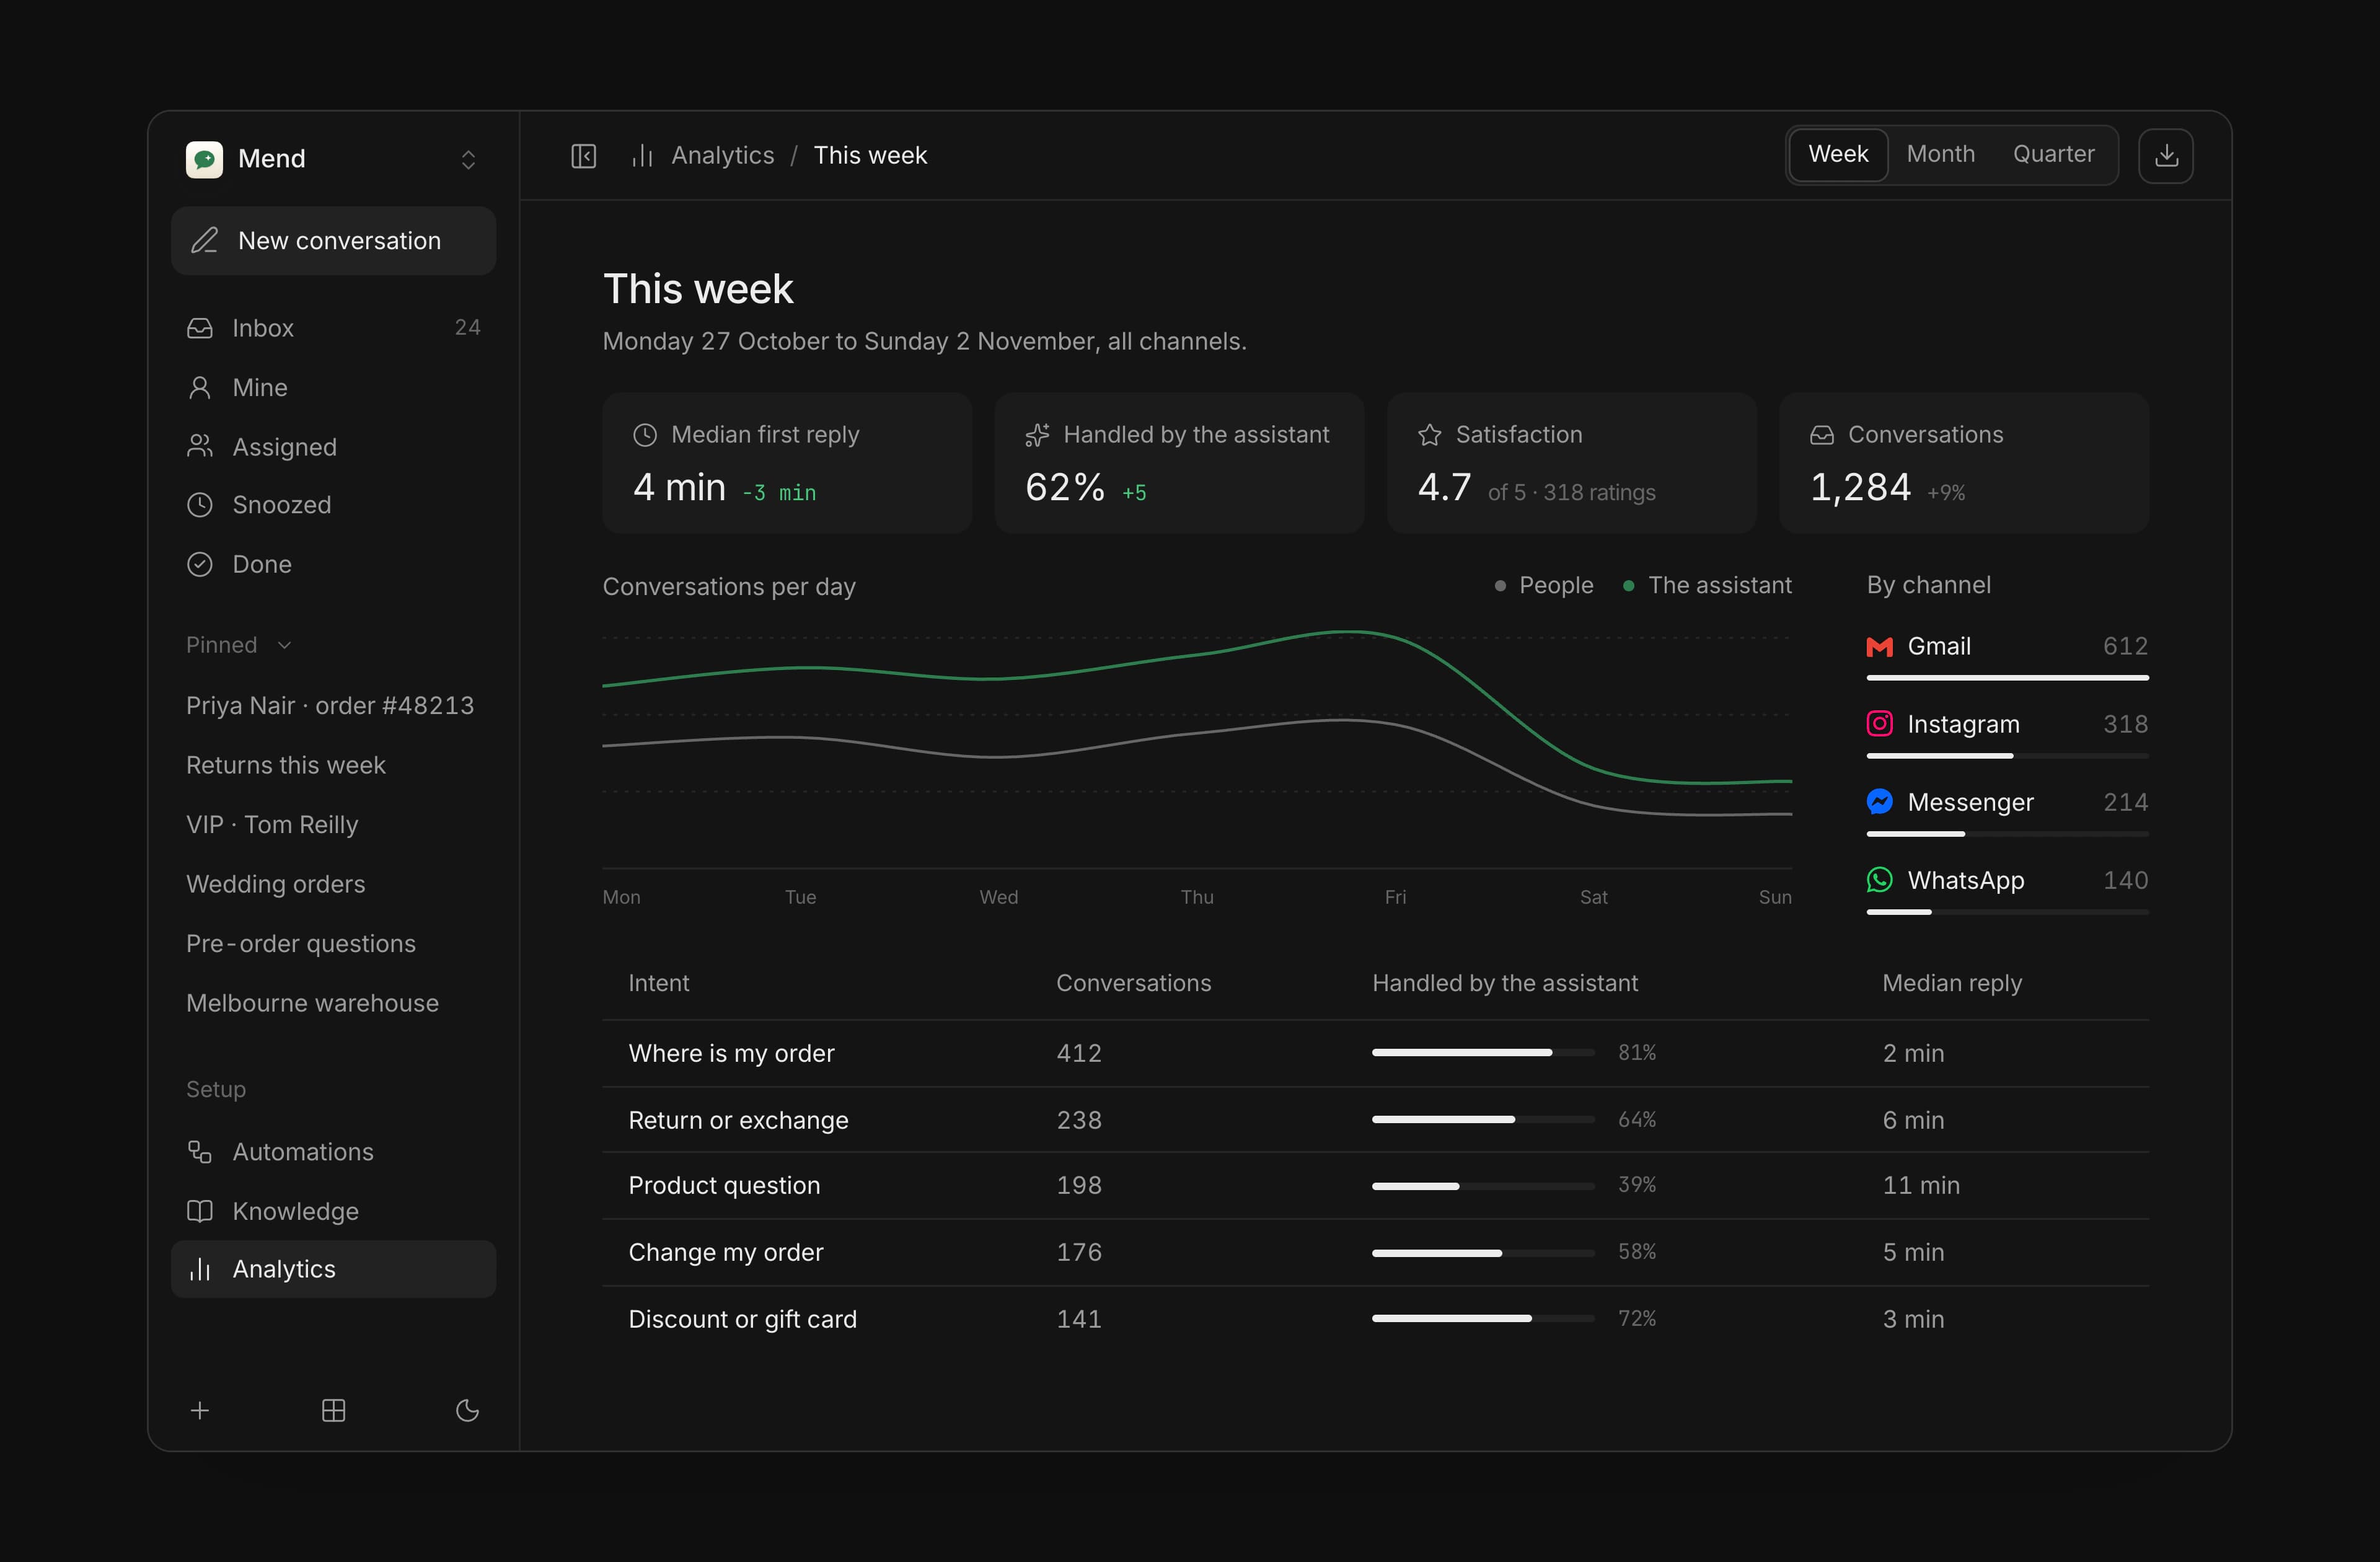Click the 1,284 conversations value
2380x1562 pixels.
[1860, 488]
